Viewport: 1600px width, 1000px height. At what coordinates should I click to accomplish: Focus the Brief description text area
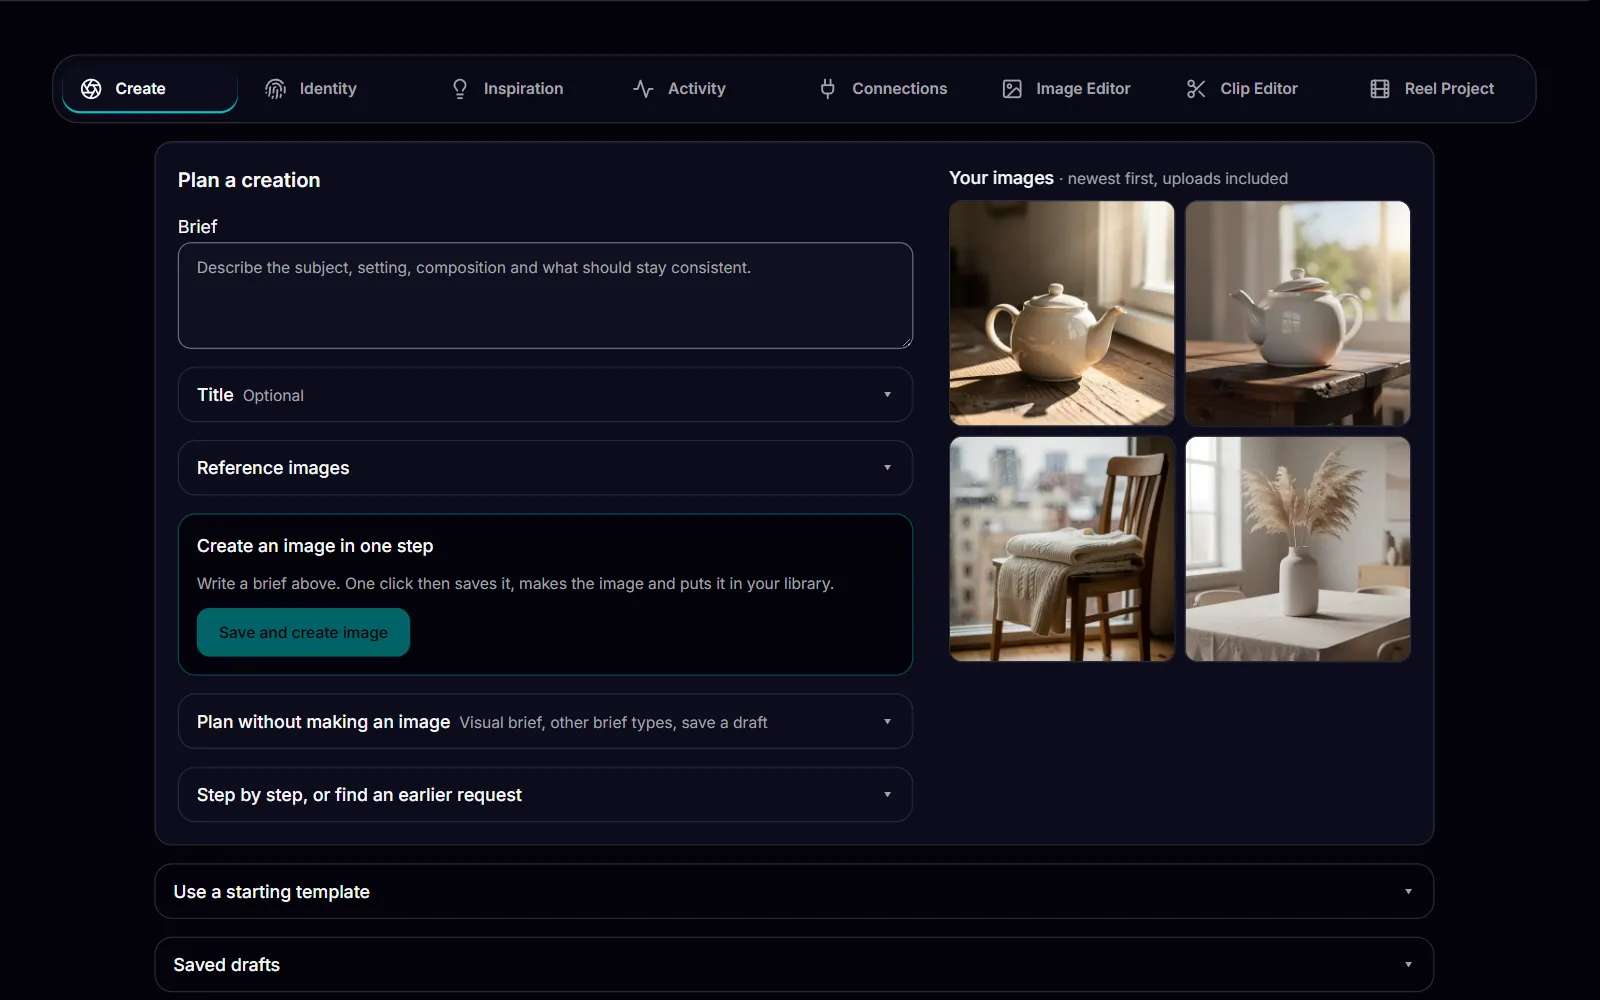[x=545, y=296]
